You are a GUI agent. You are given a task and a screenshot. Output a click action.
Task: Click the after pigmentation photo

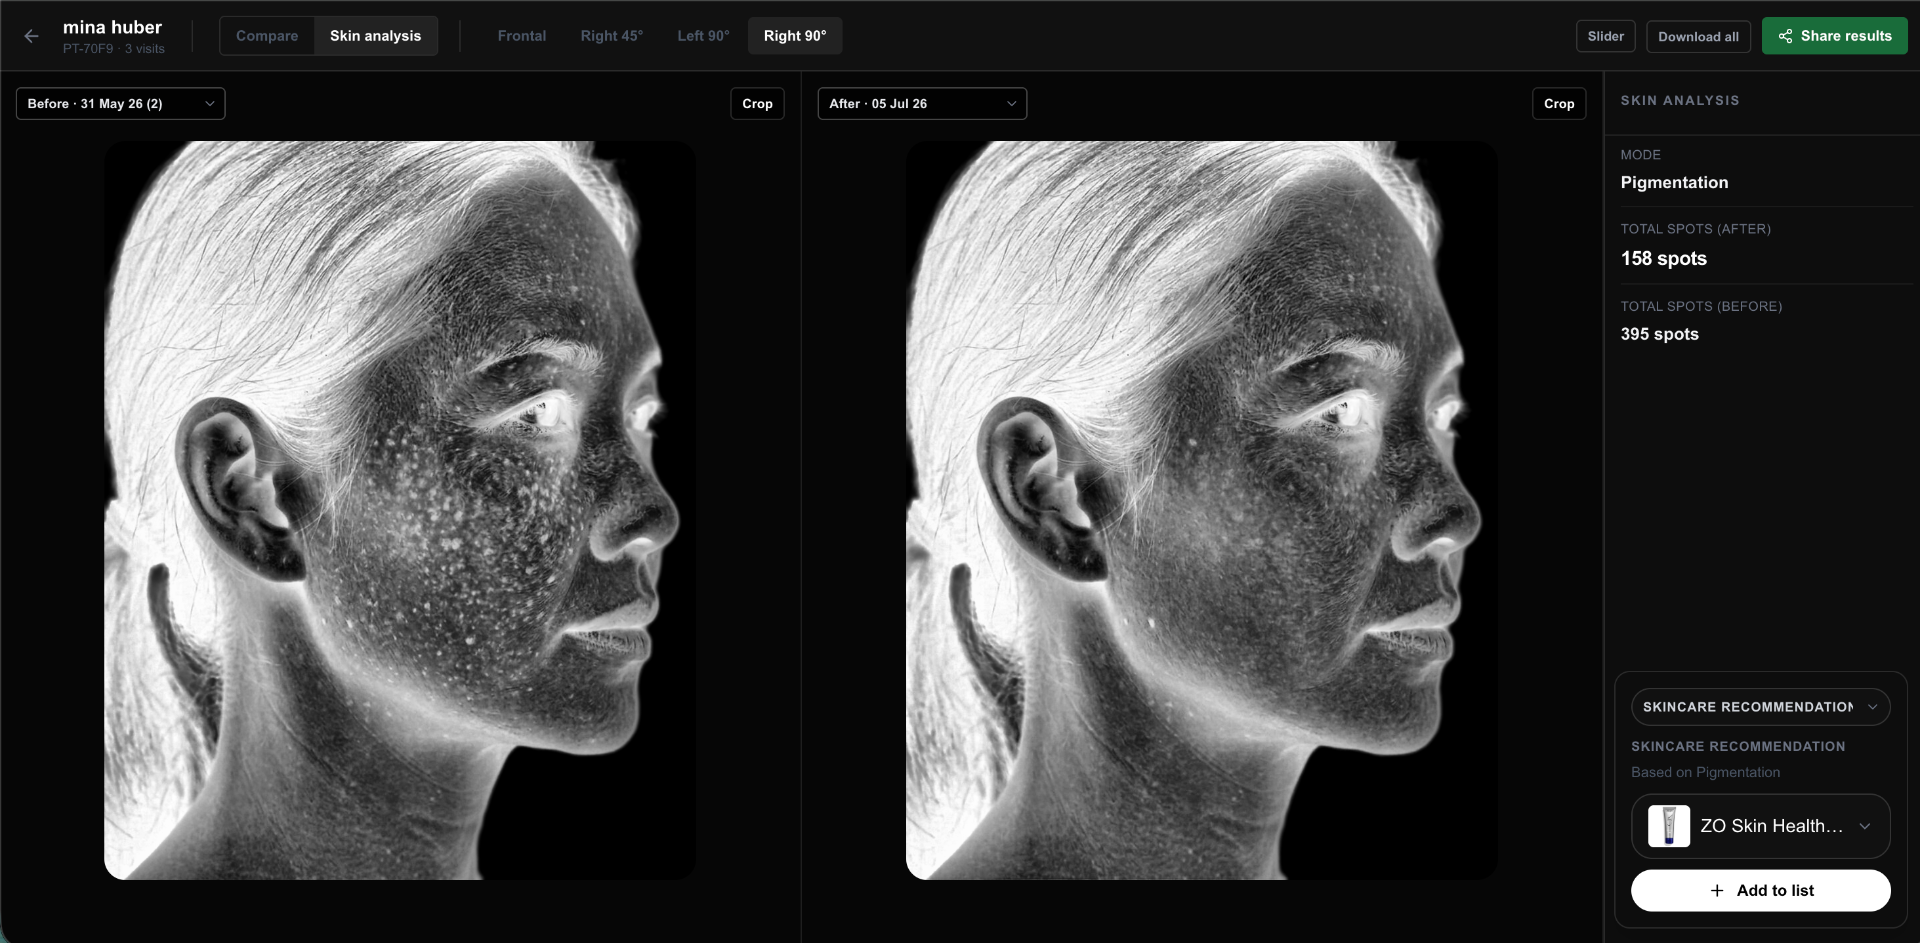[x=1201, y=510]
